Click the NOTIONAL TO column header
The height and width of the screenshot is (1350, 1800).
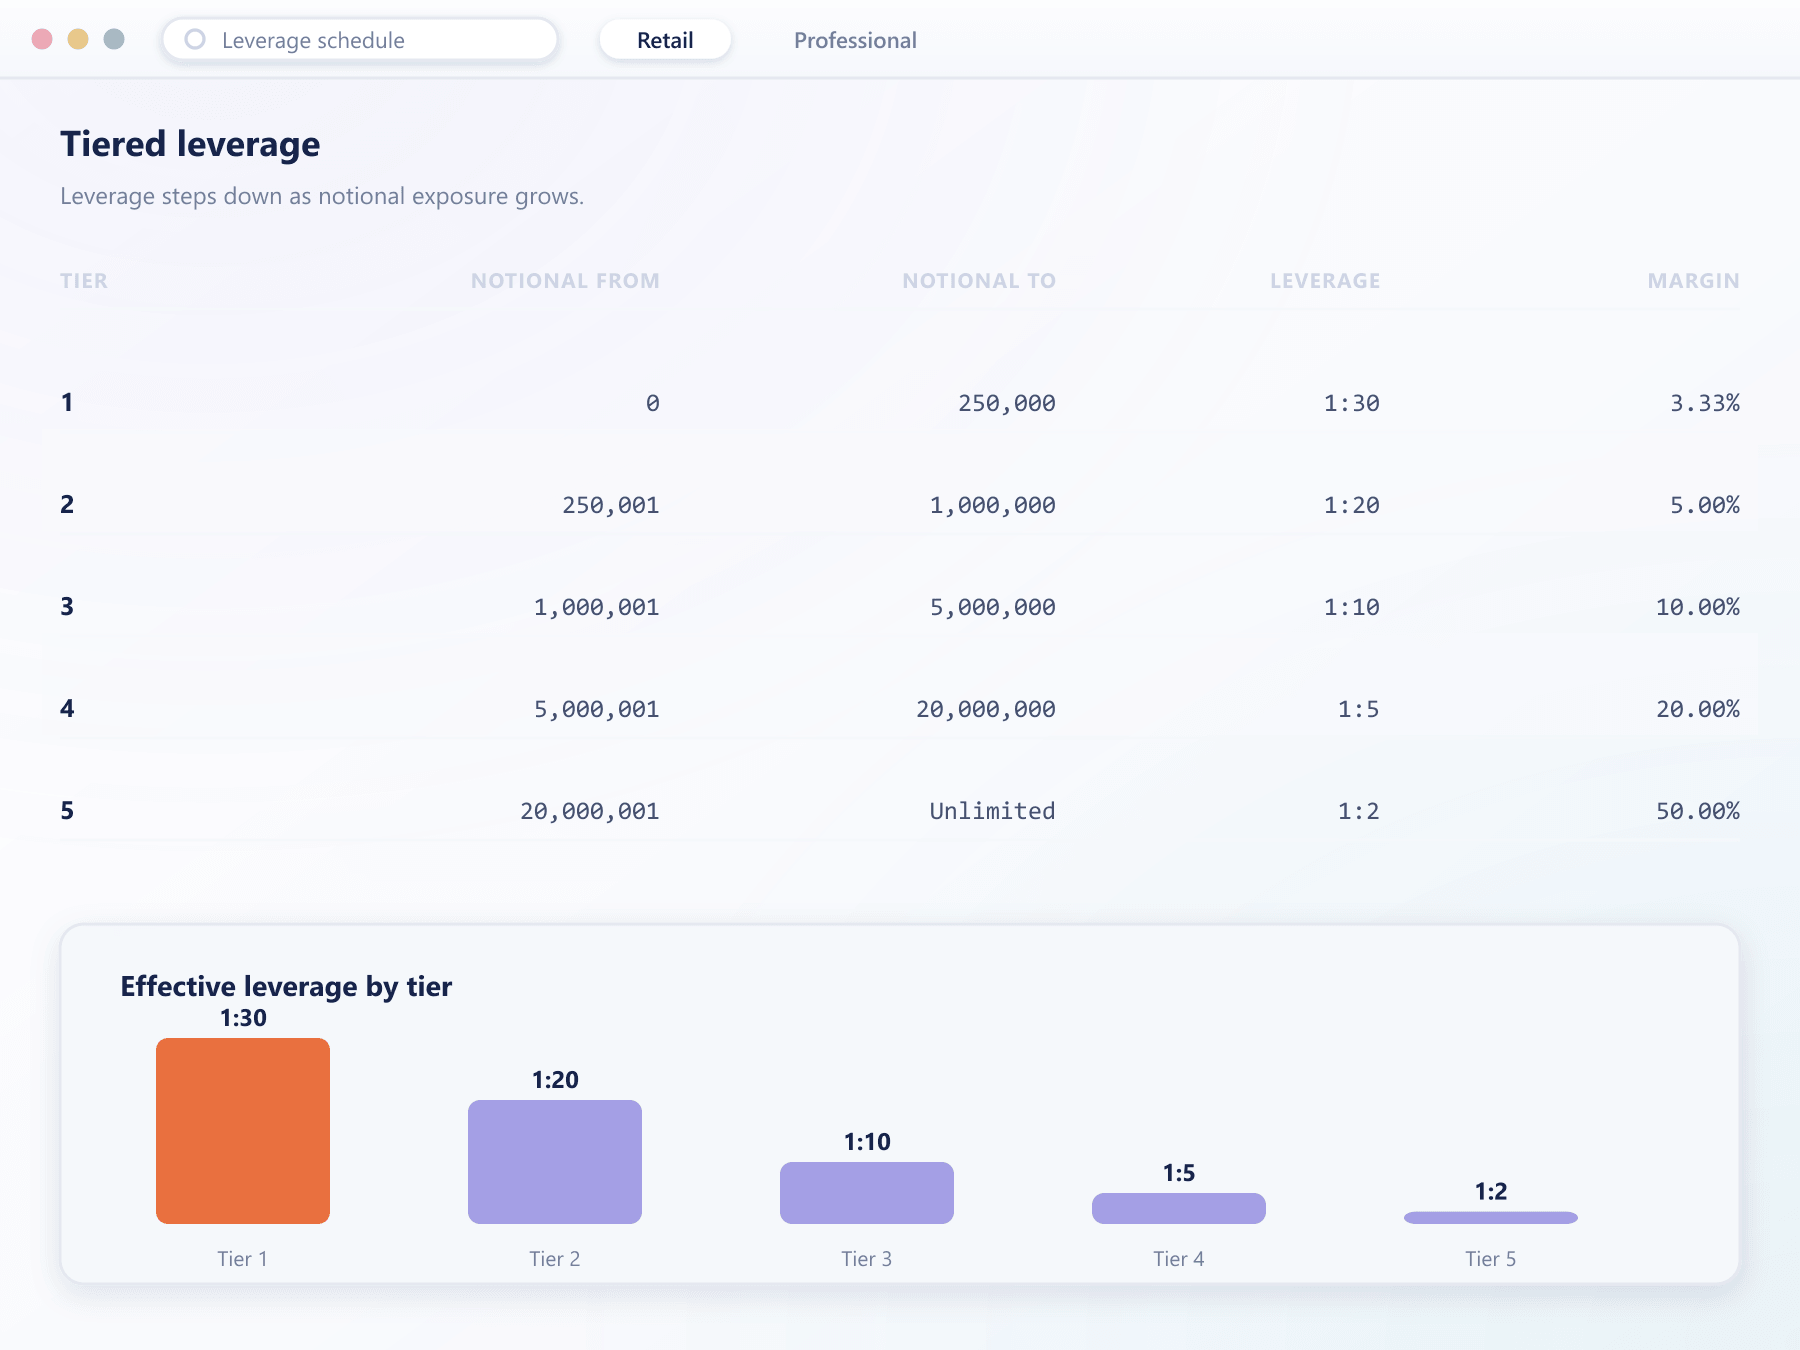(x=979, y=281)
